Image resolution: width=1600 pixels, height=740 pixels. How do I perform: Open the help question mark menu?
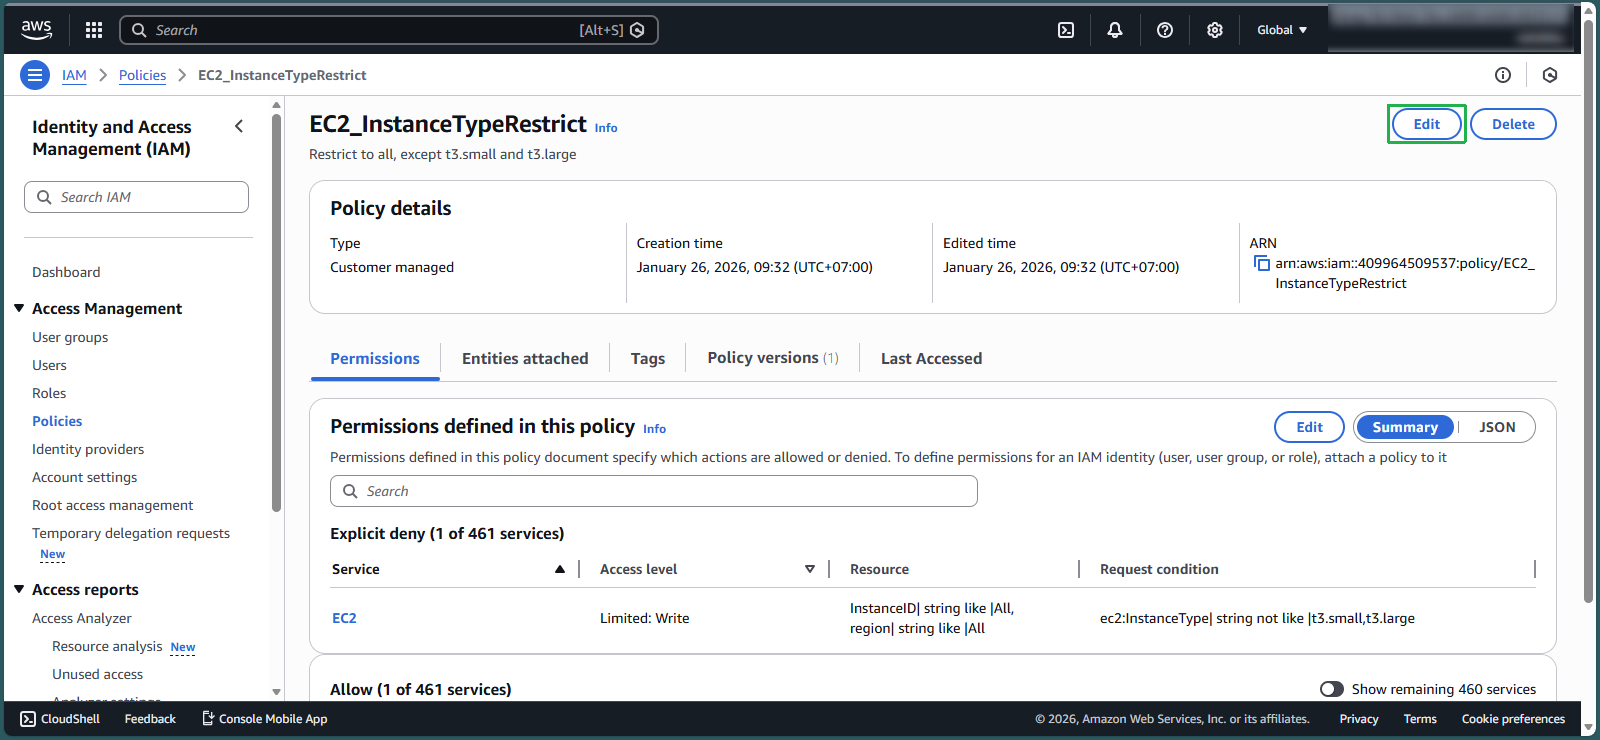[1165, 30]
